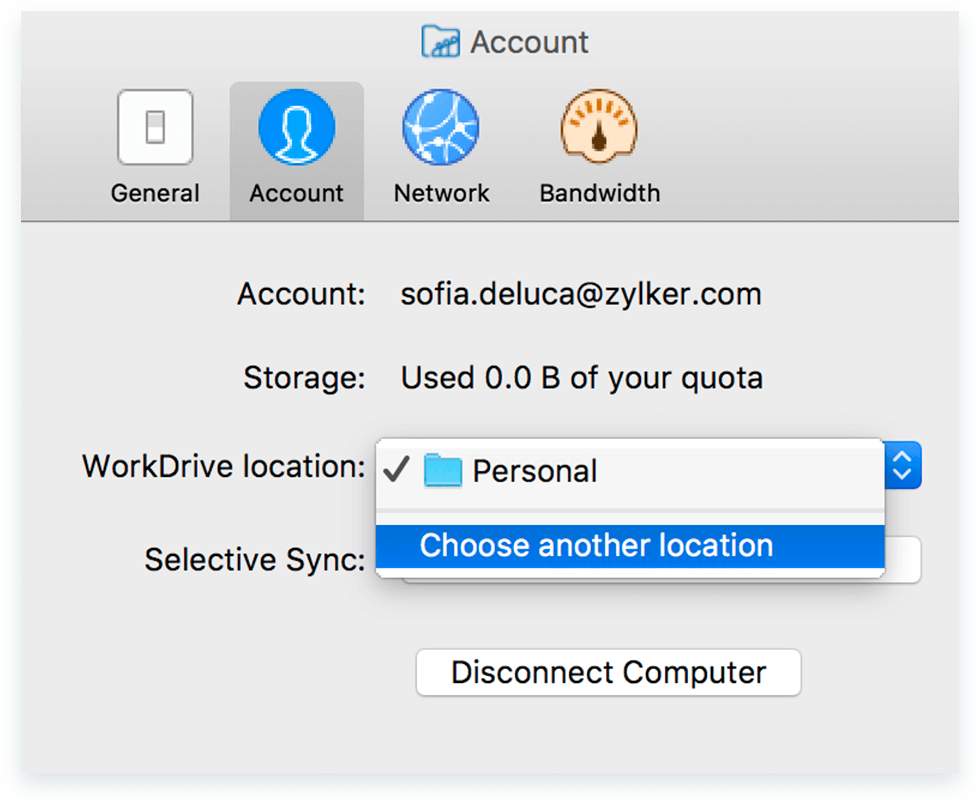Click the storage quota usage text
This screenshot has height=805, width=980.
(581, 378)
